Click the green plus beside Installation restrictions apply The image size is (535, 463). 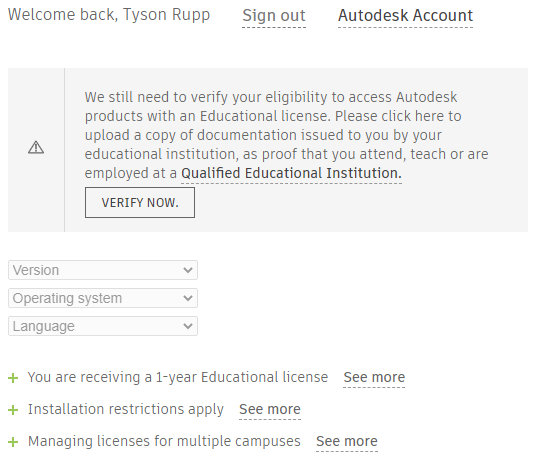coord(13,410)
